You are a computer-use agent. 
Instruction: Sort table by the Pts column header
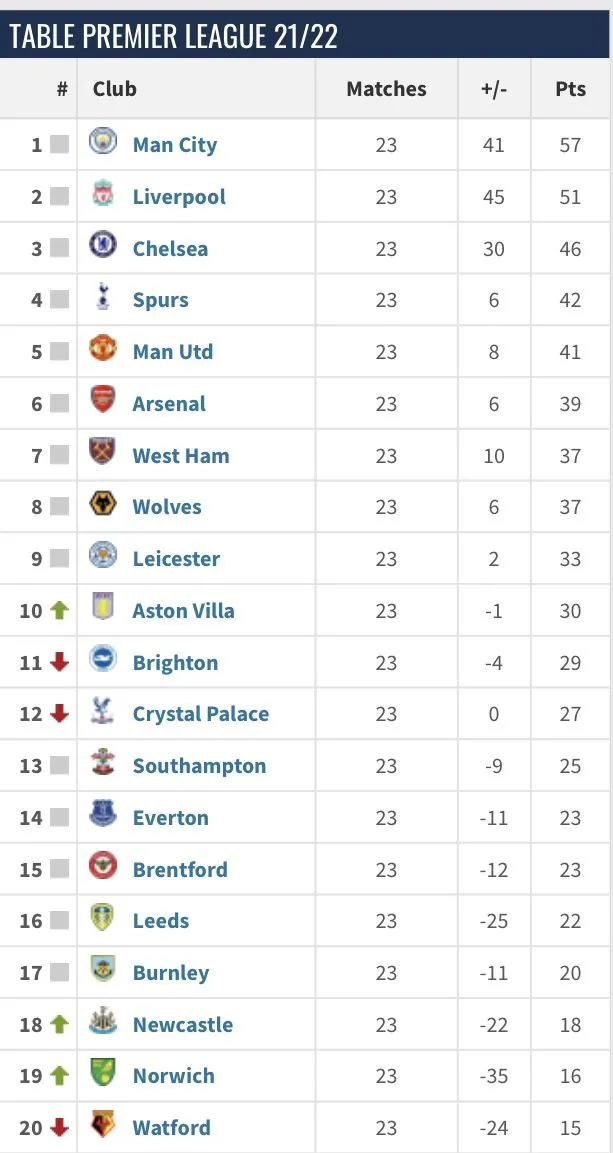(x=570, y=89)
